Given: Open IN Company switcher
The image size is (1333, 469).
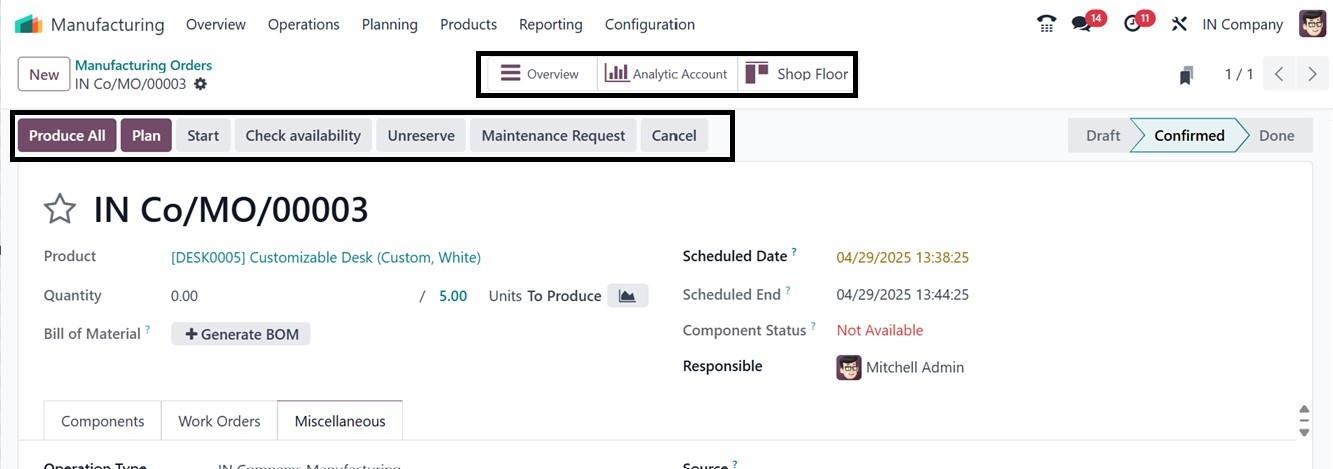Looking at the screenshot, I should coord(1242,24).
